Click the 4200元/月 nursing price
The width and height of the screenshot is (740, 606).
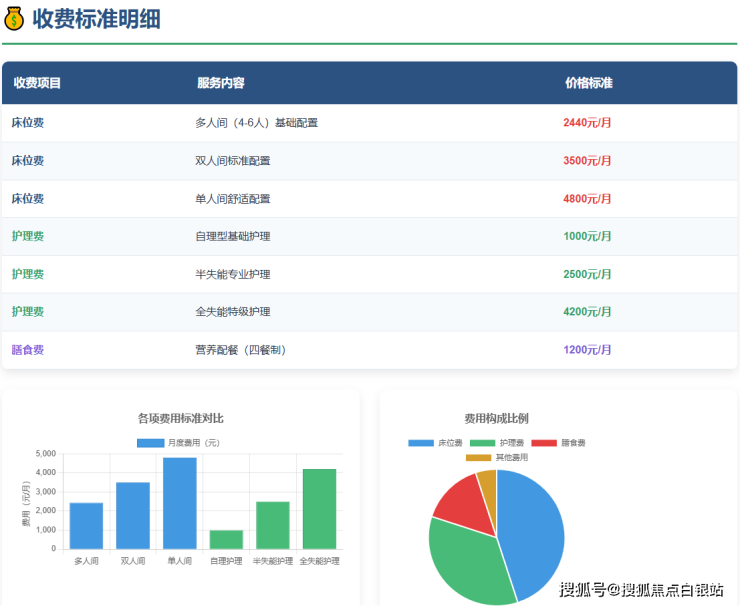click(587, 312)
